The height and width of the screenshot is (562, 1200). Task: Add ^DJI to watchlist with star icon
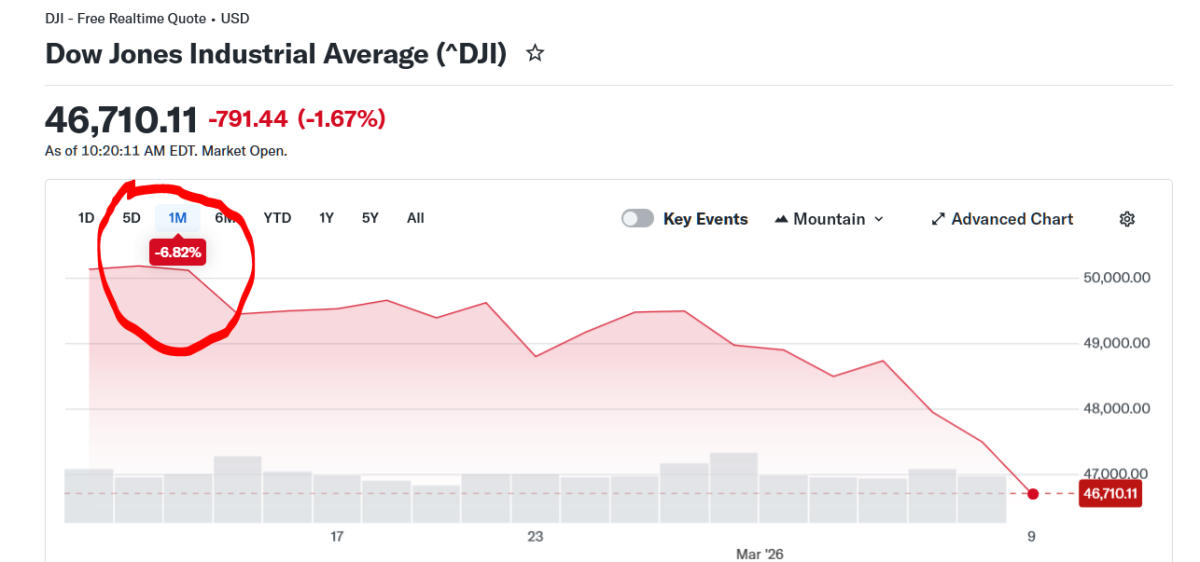pyautogui.click(x=535, y=54)
